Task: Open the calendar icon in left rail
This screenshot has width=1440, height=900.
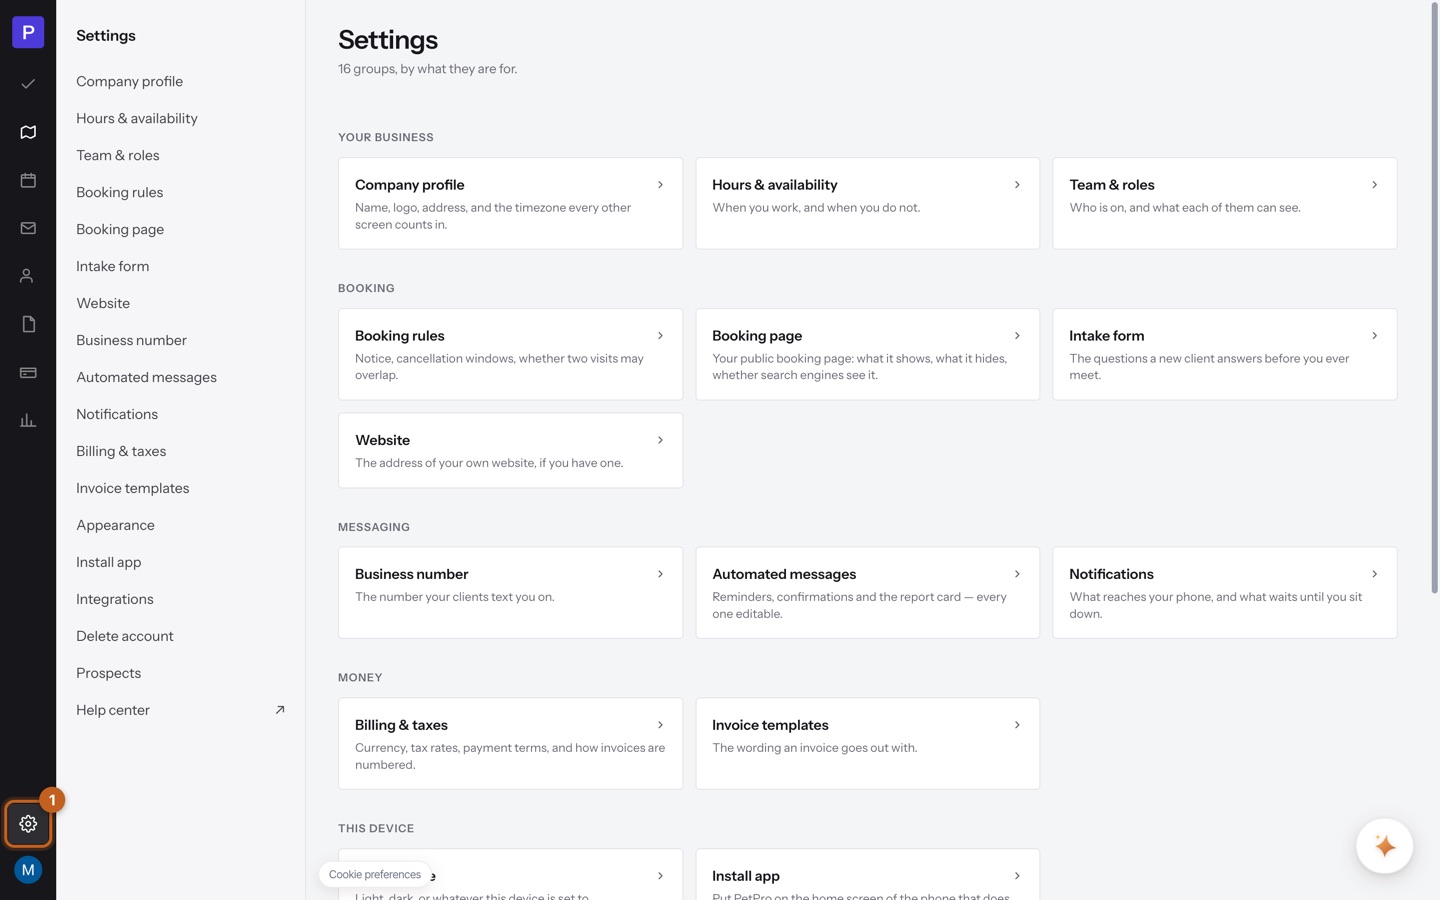Action: pos(28,180)
